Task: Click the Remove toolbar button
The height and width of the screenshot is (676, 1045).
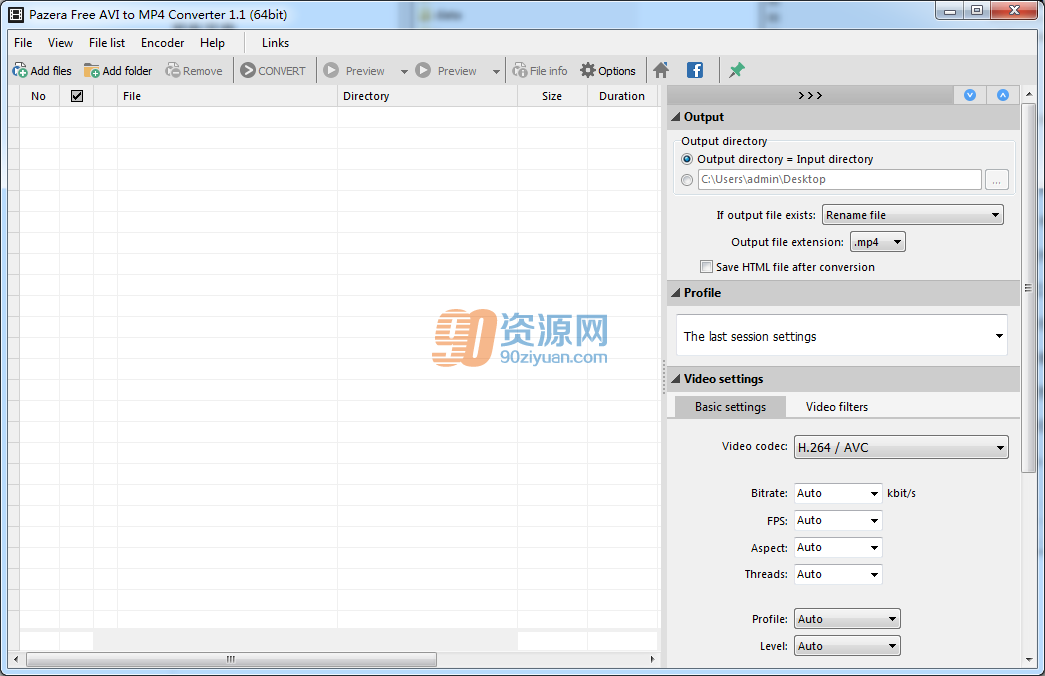Action: [x=194, y=71]
